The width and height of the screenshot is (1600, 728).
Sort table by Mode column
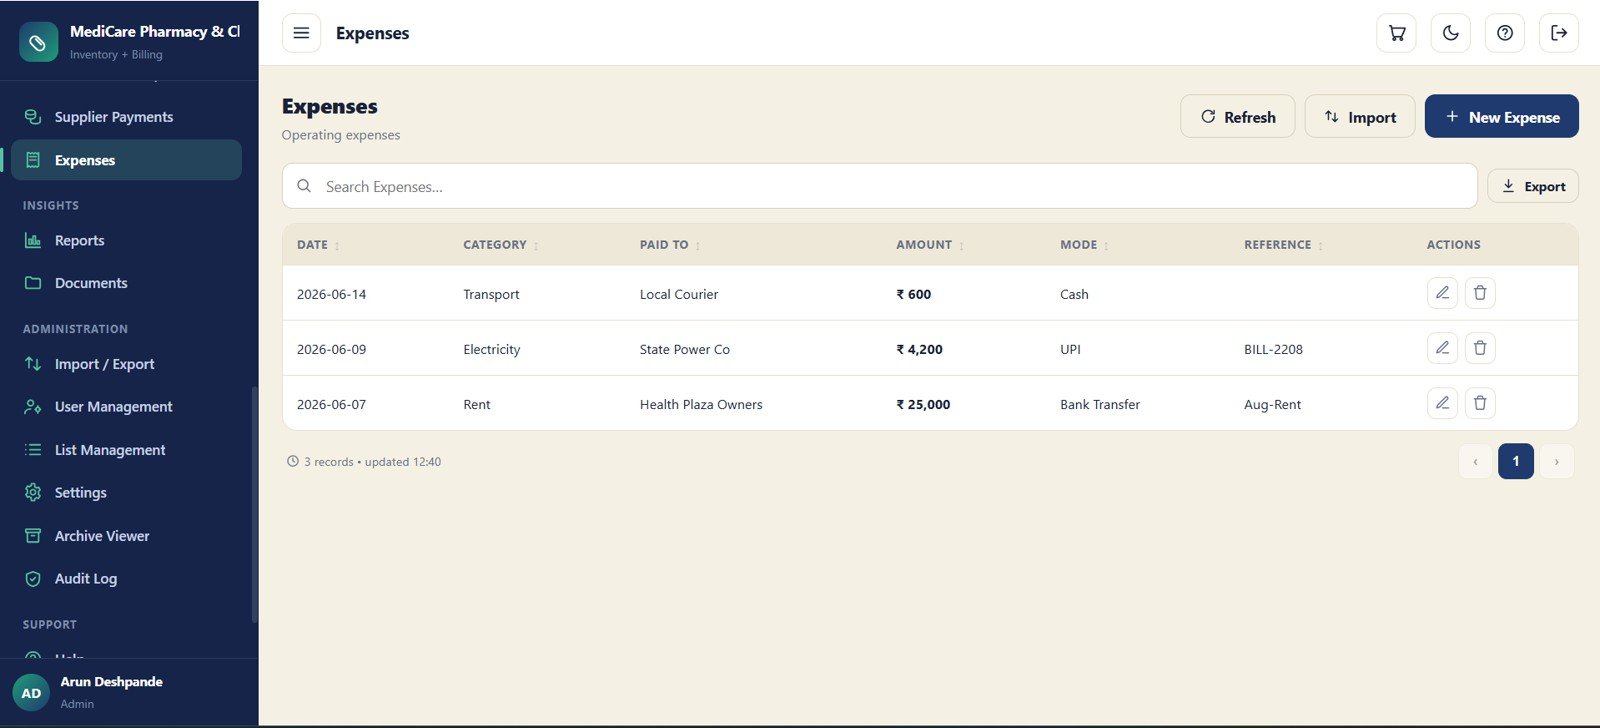pyautogui.click(x=1085, y=245)
